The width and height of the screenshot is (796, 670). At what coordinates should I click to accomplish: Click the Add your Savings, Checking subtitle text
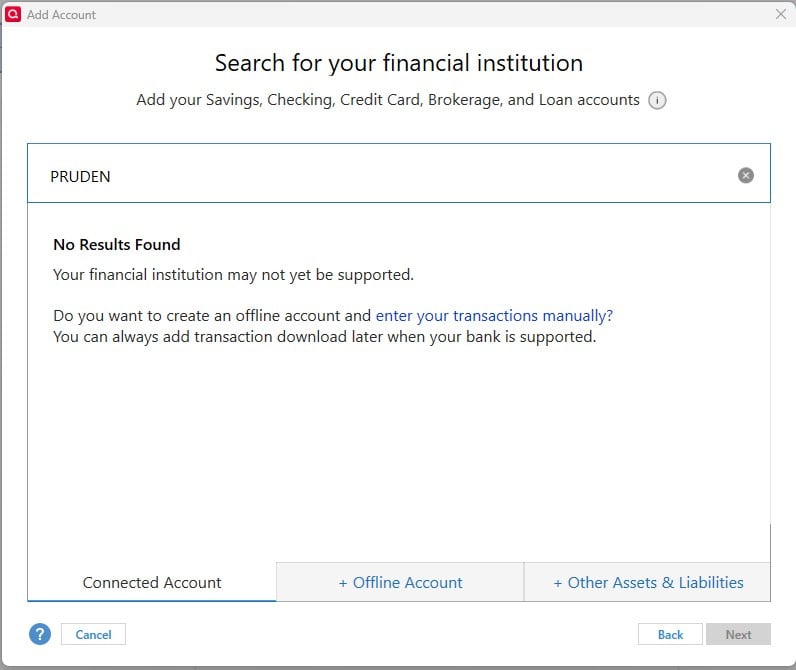click(388, 100)
